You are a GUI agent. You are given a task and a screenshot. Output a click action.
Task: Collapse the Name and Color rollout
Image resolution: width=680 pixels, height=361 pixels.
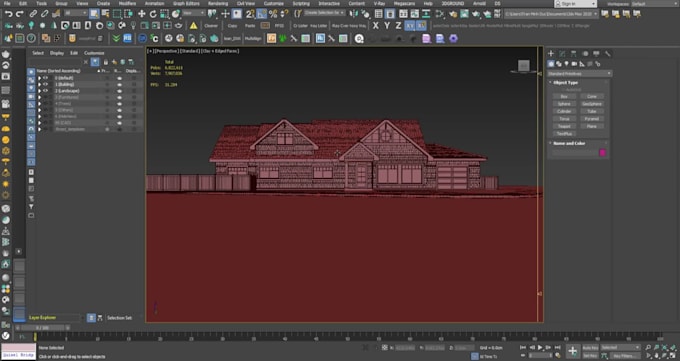tap(569, 143)
